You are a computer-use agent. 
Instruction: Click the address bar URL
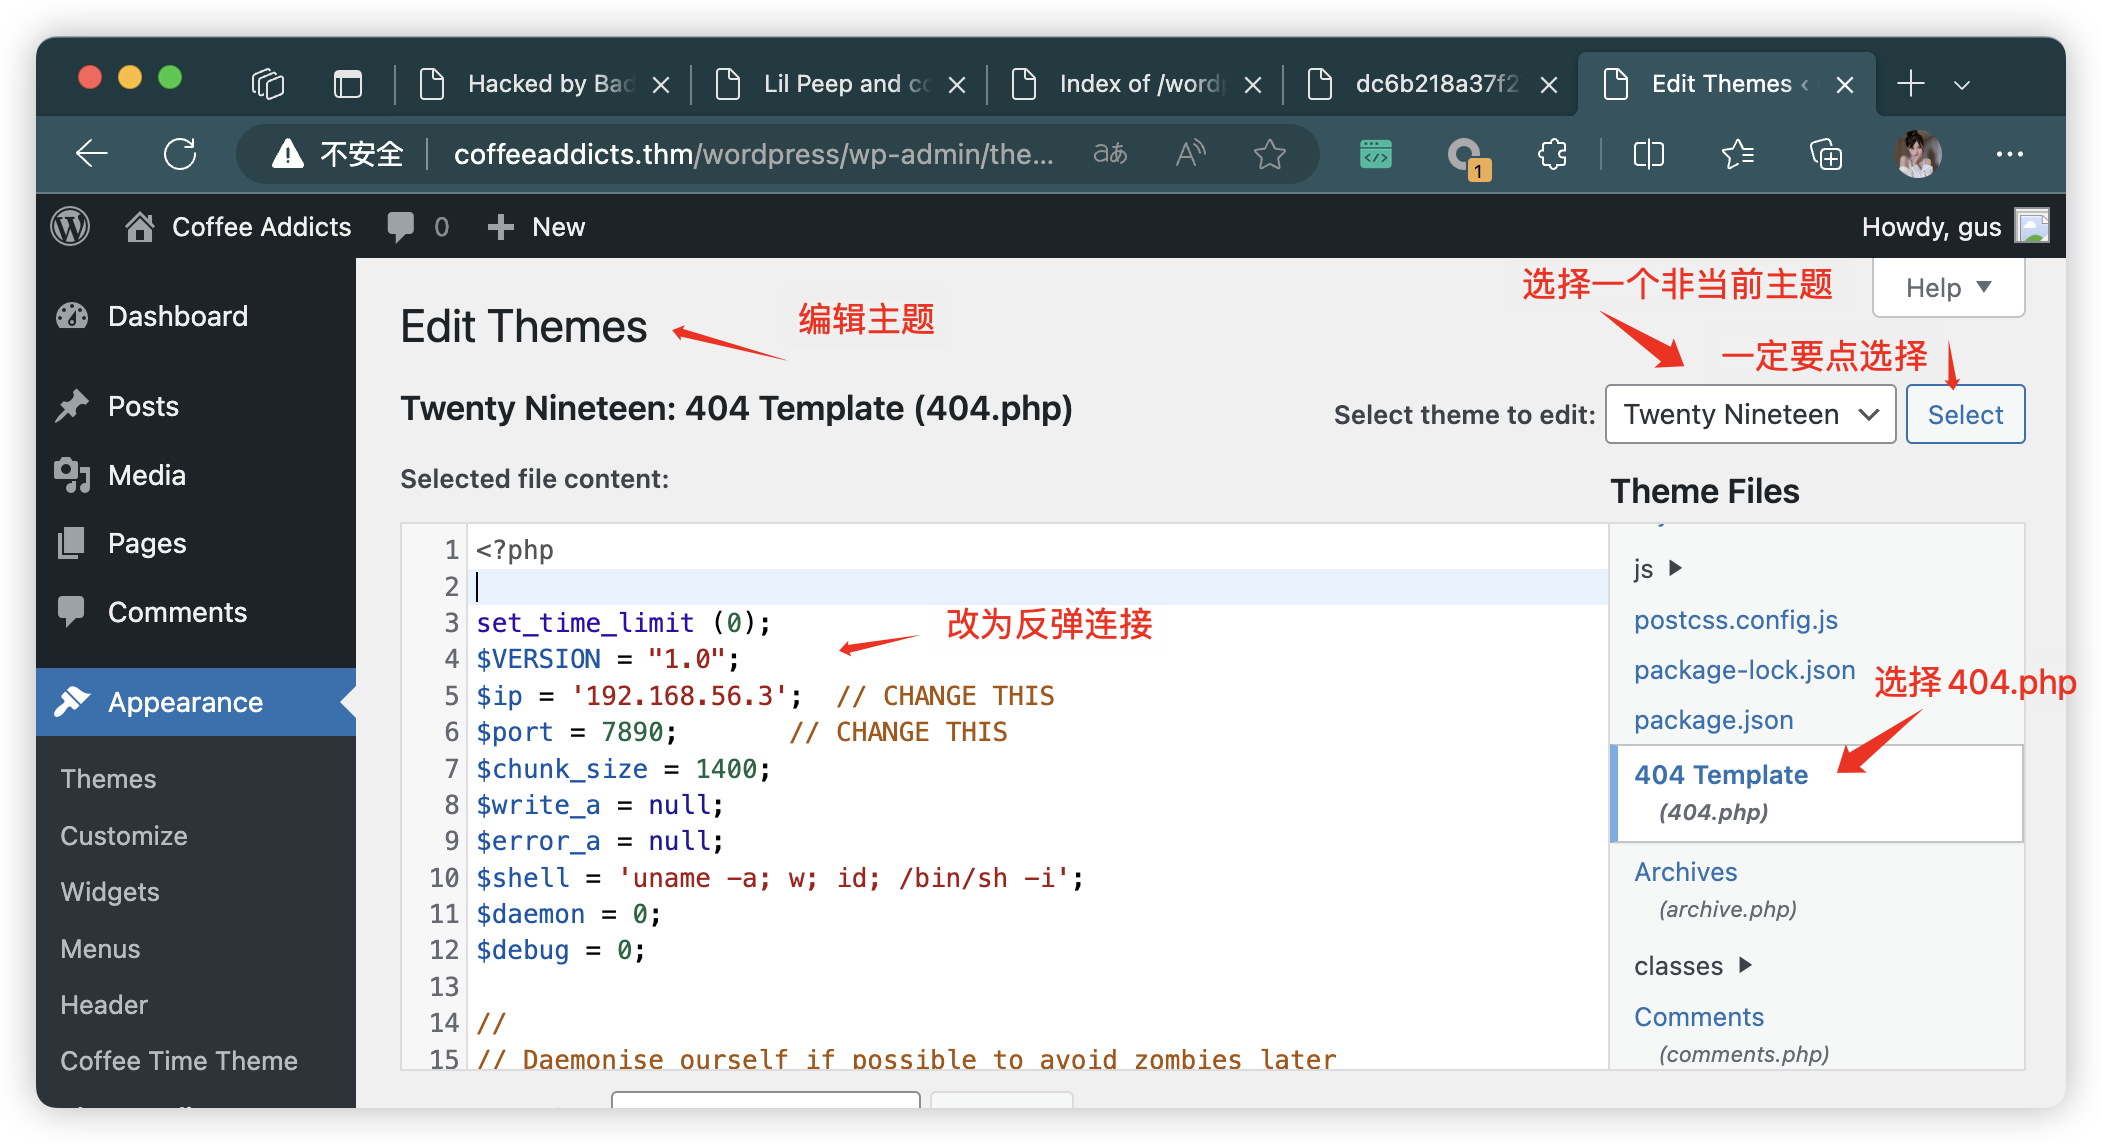[753, 154]
